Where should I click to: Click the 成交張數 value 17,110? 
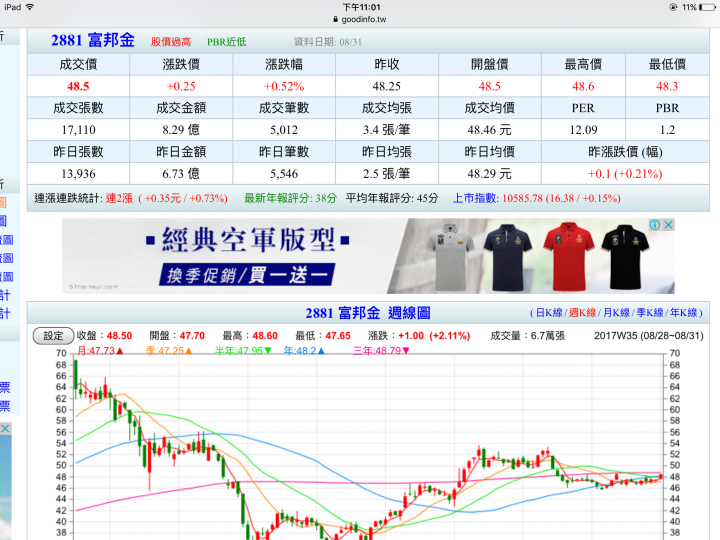coord(79,130)
